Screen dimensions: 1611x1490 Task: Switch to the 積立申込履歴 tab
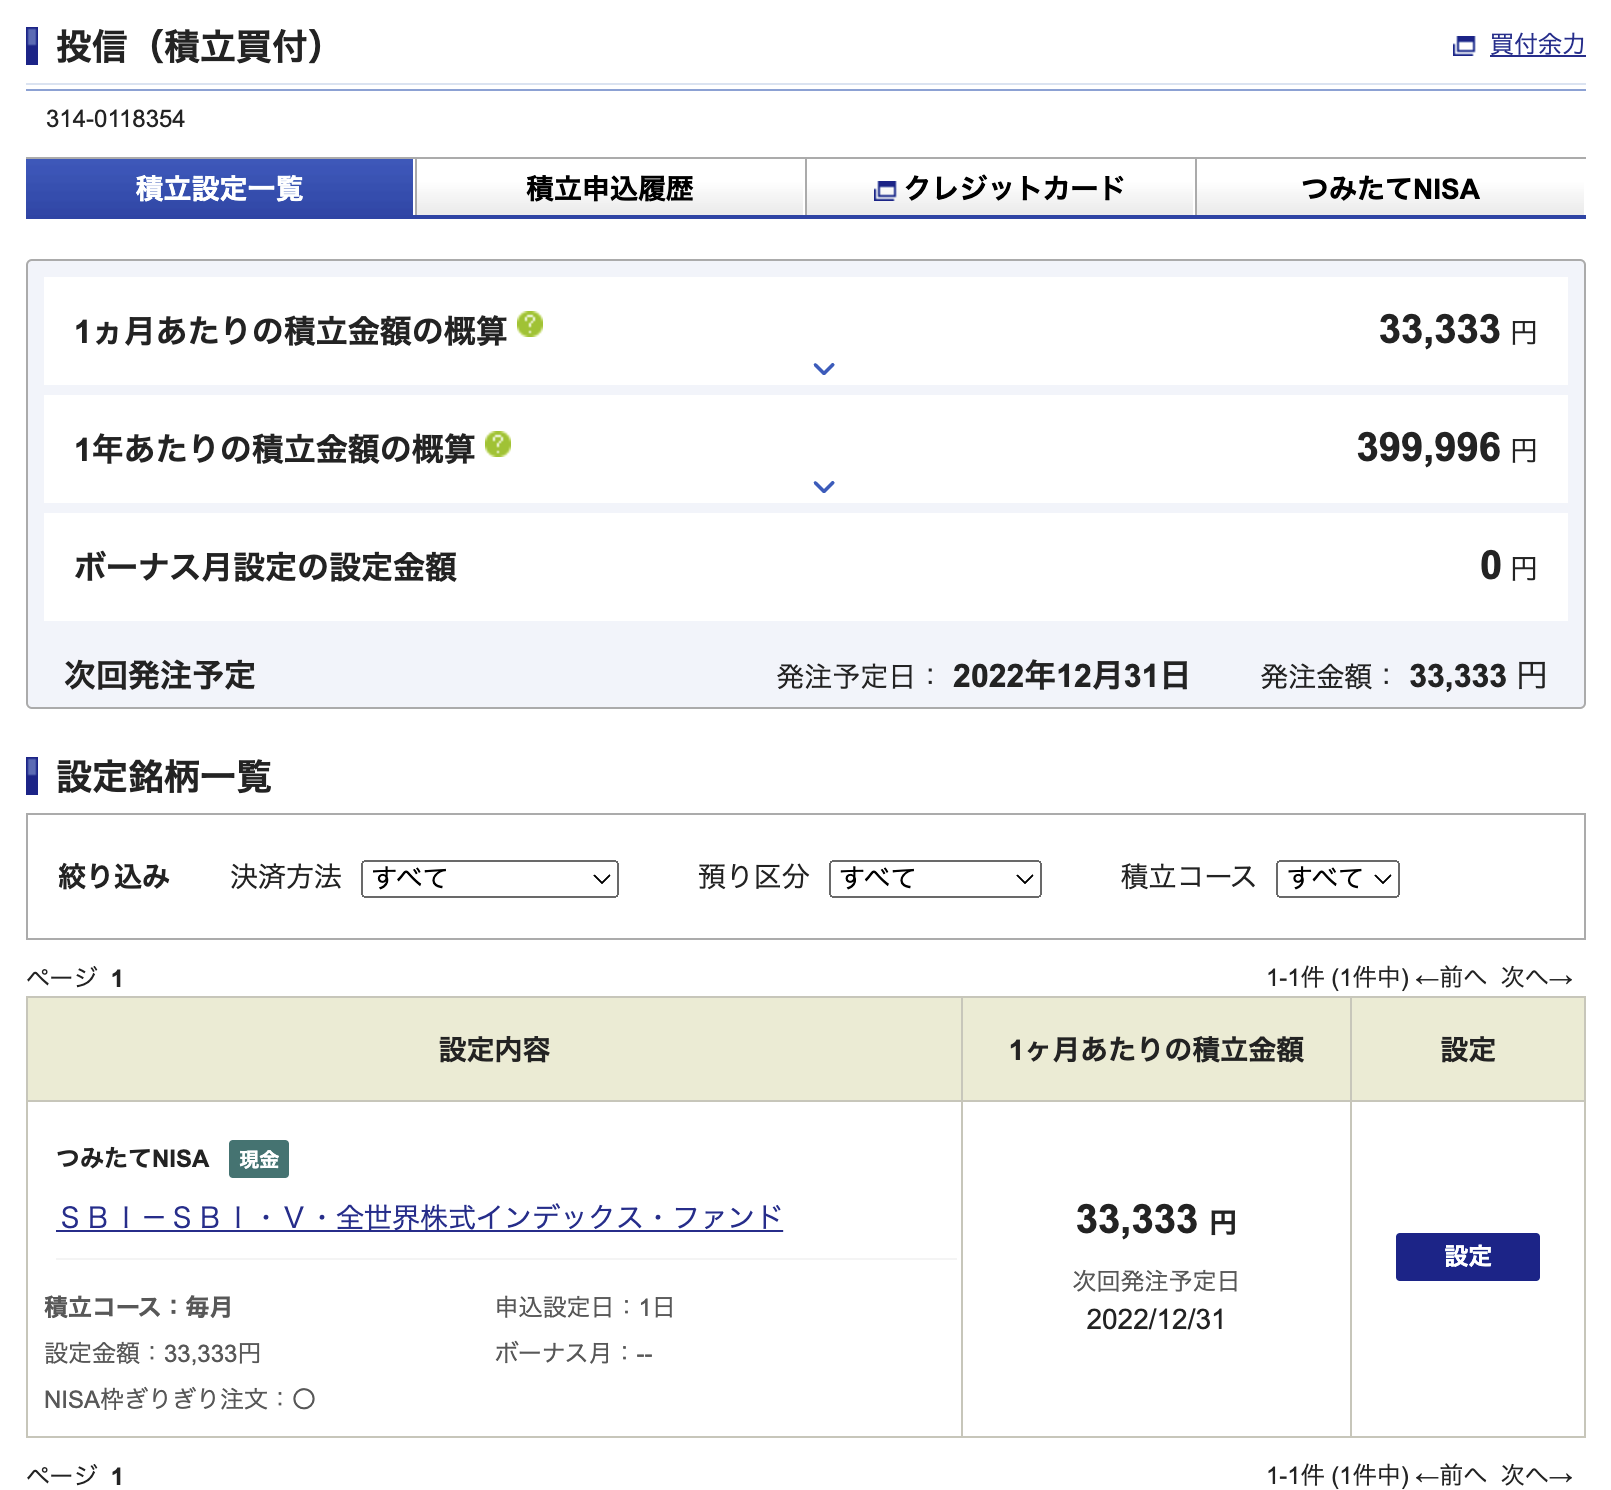tap(610, 189)
